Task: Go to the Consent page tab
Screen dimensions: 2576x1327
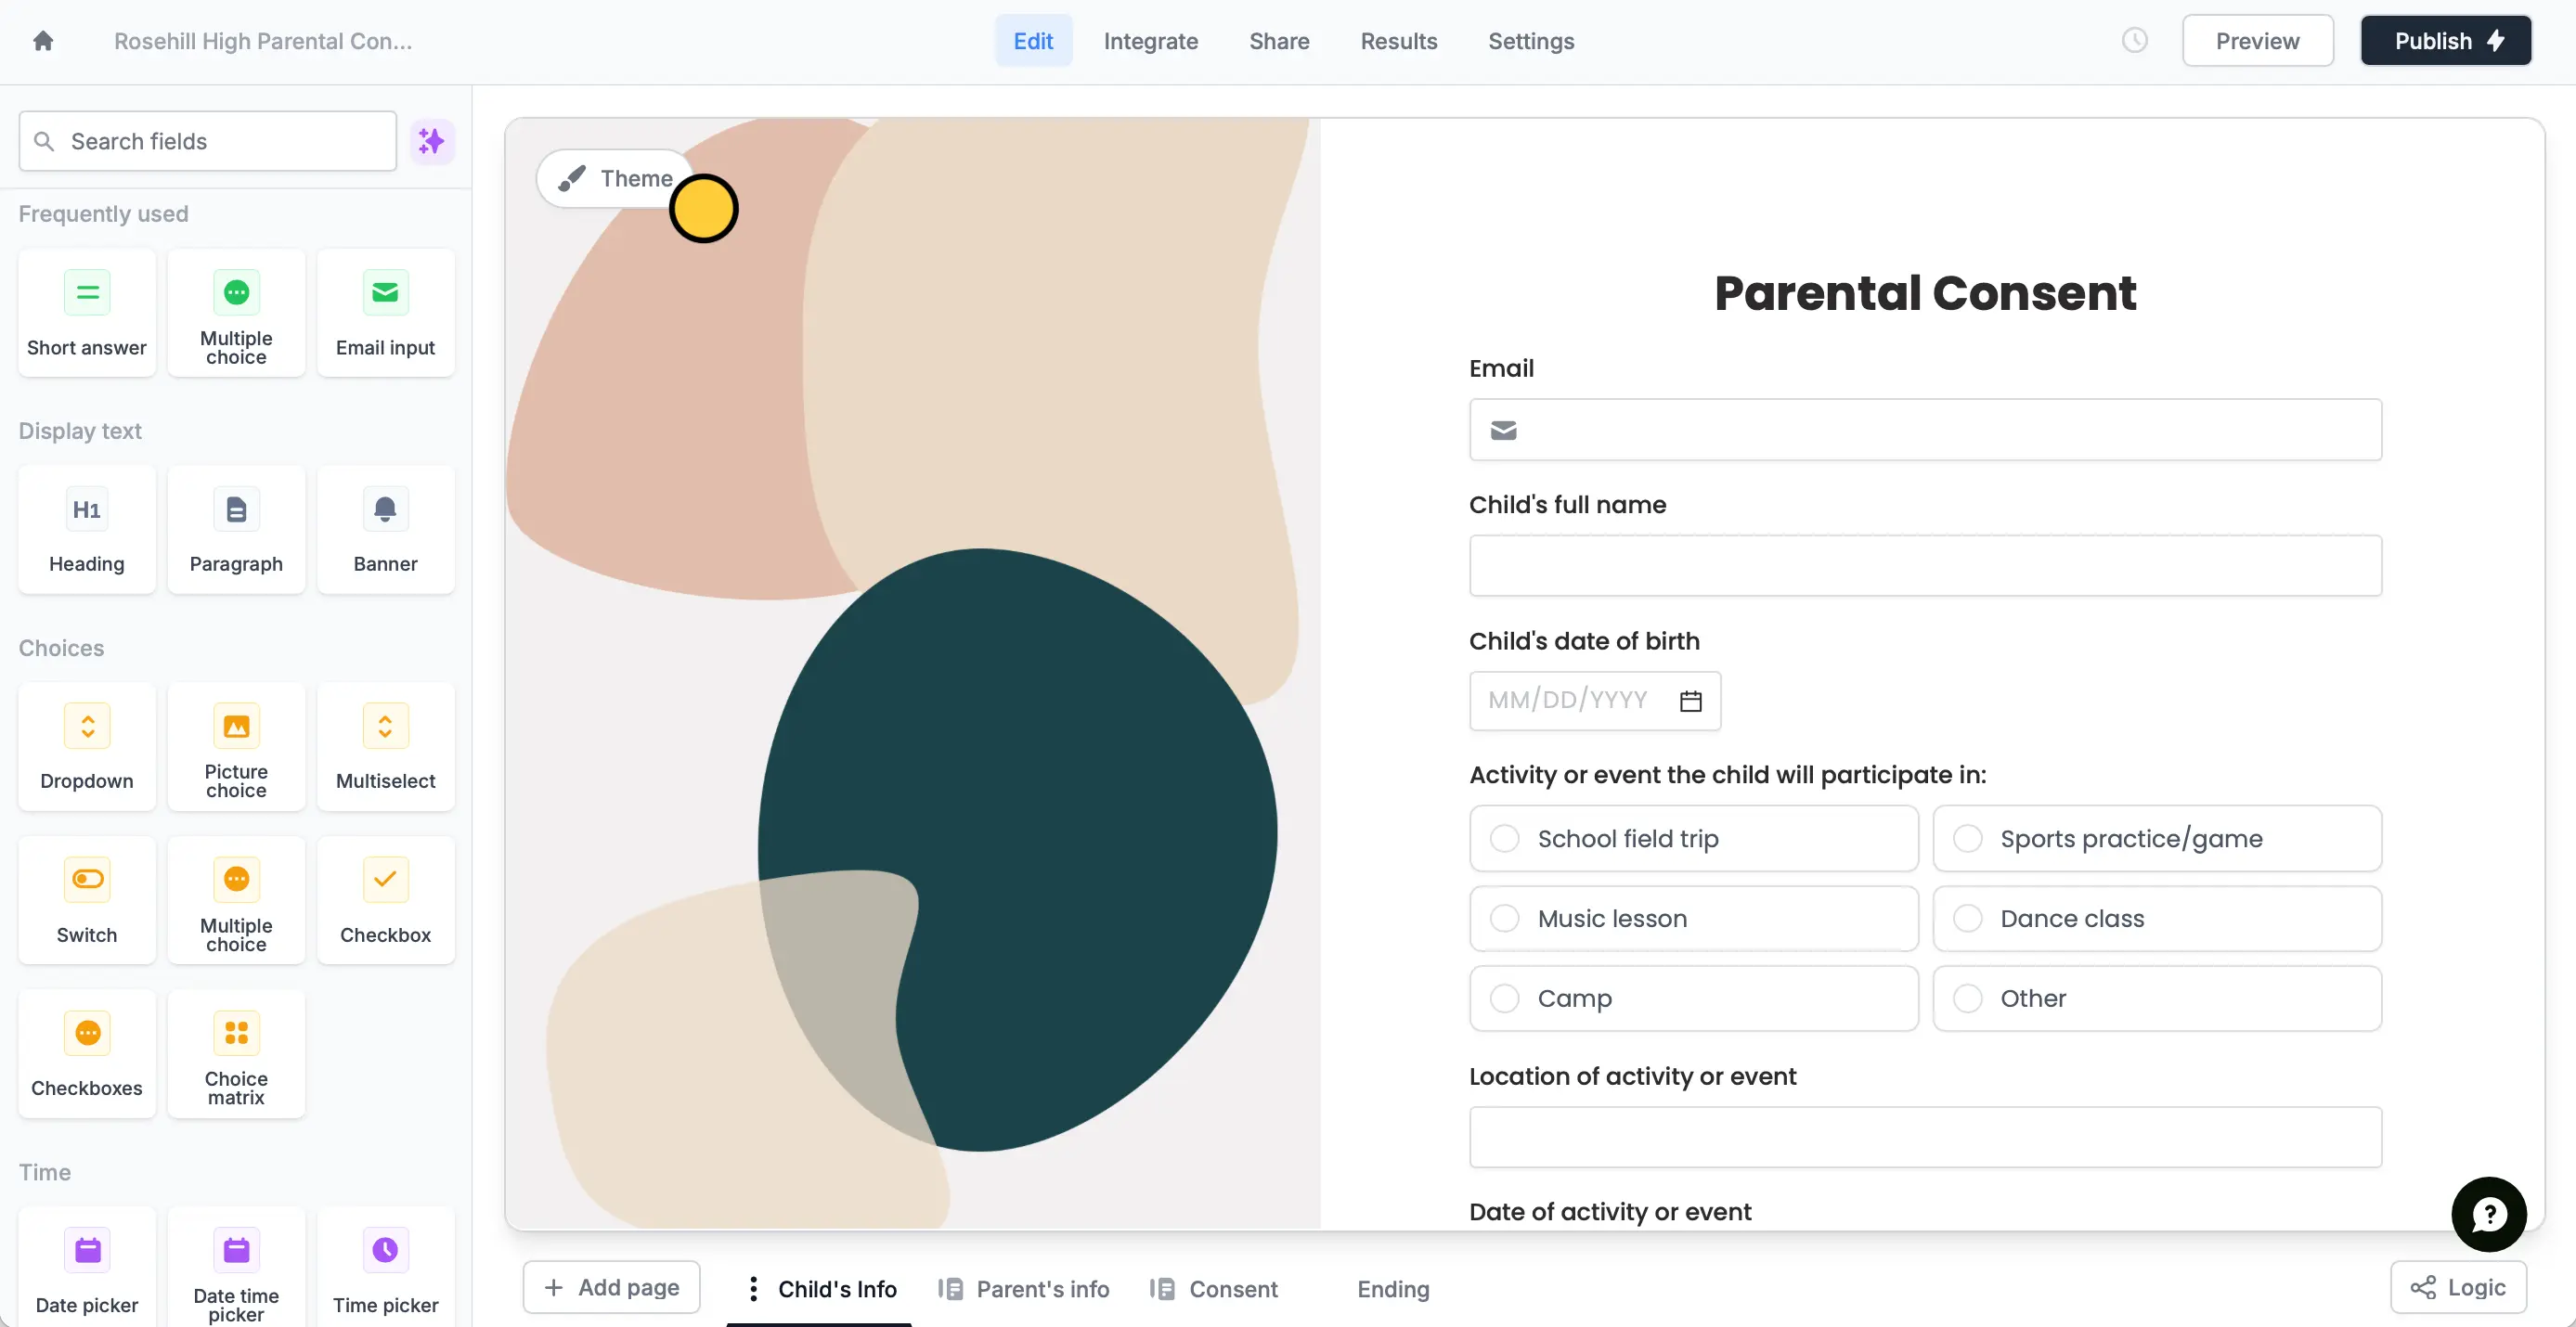Action: 1232,1289
